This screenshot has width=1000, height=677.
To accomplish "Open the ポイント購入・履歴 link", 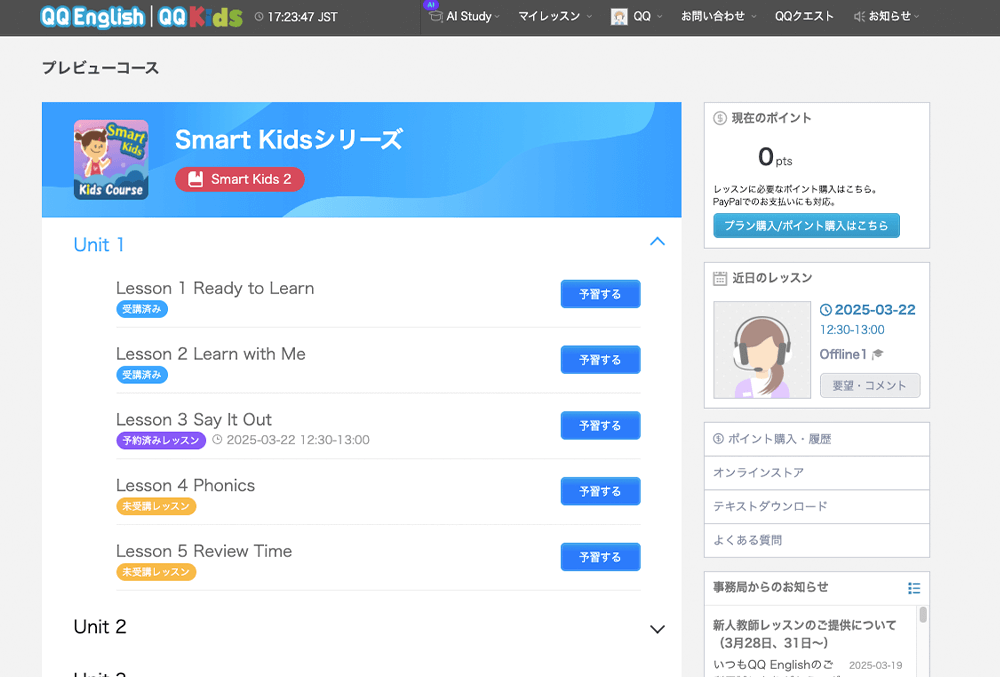I will [816, 439].
